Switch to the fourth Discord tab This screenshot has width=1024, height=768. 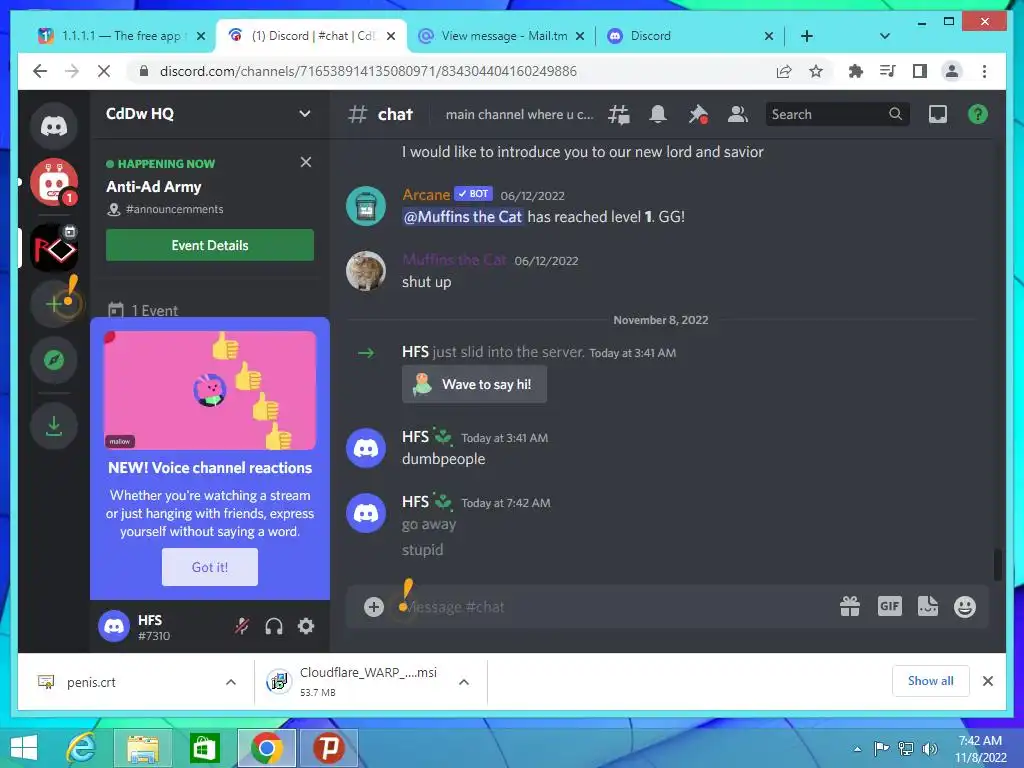click(x=690, y=36)
